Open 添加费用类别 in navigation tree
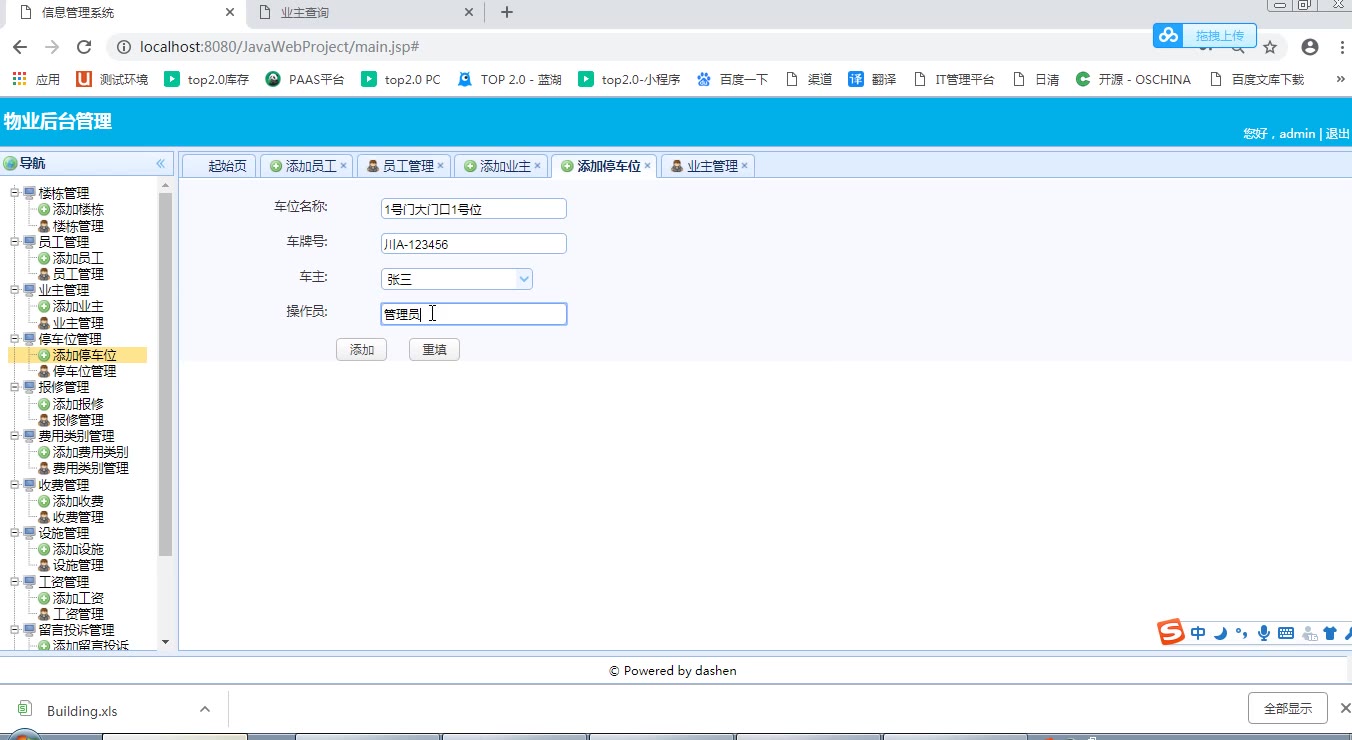The height and width of the screenshot is (740, 1352). coord(90,452)
